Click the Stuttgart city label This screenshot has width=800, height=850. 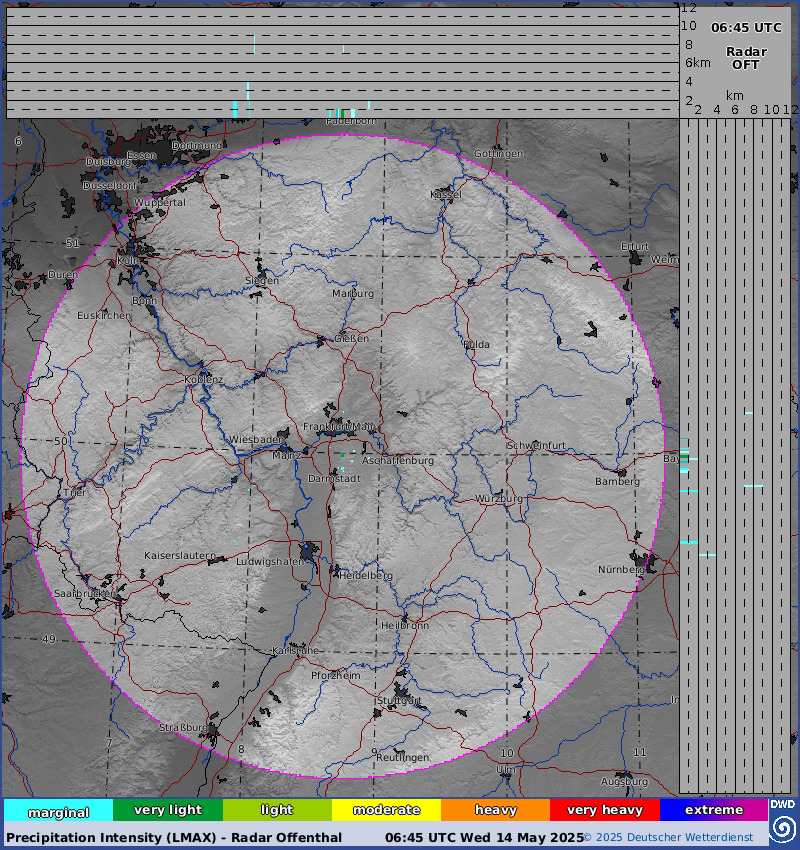click(399, 700)
